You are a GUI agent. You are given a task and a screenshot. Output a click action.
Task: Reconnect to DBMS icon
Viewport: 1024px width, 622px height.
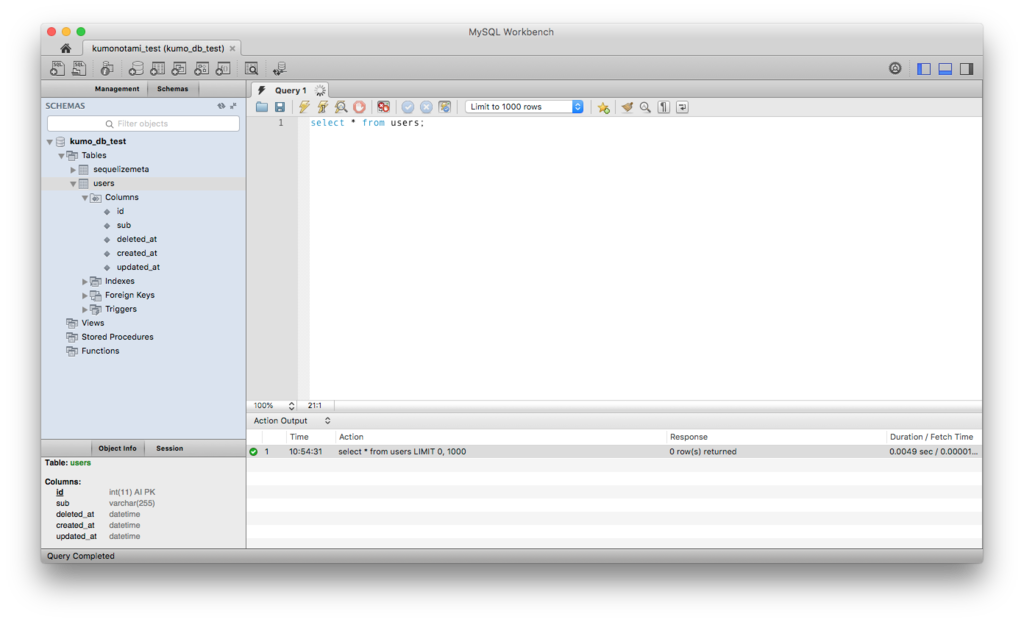tap(280, 68)
